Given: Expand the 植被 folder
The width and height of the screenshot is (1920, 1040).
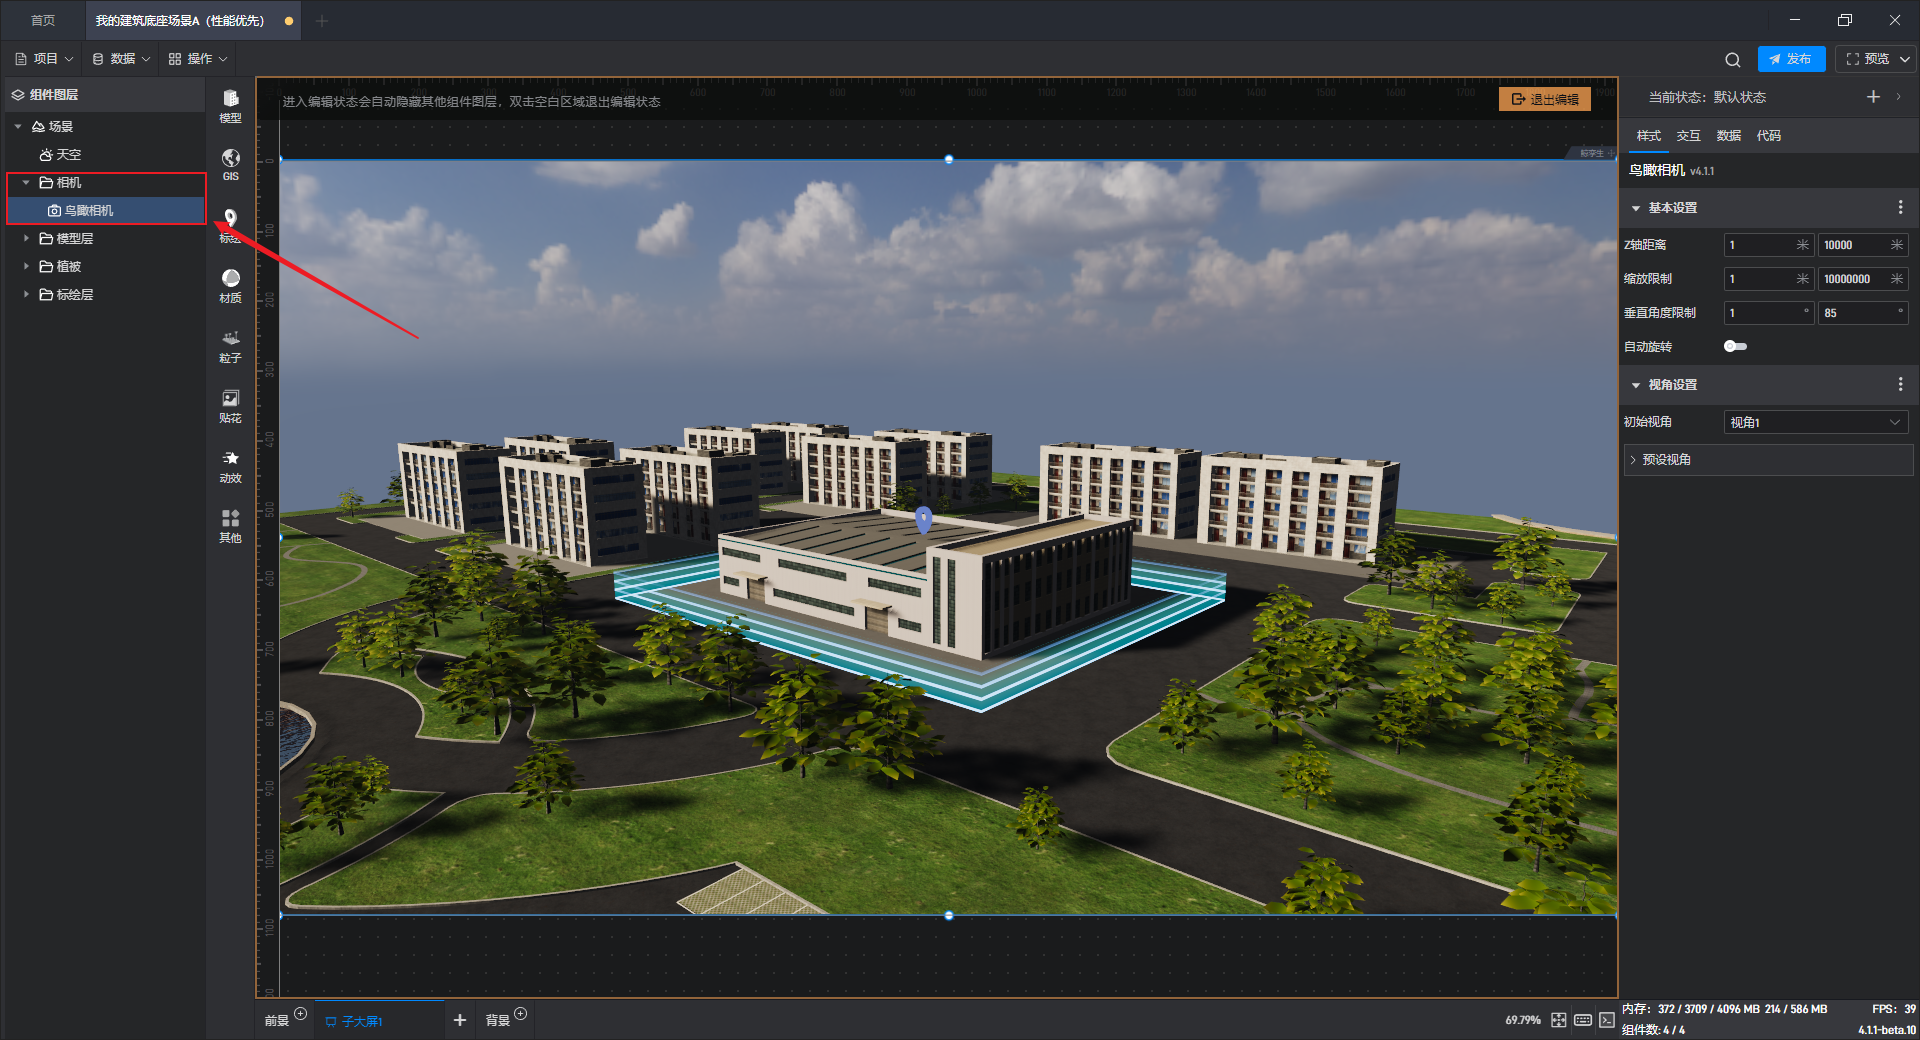Looking at the screenshot, I should [26, 267].
